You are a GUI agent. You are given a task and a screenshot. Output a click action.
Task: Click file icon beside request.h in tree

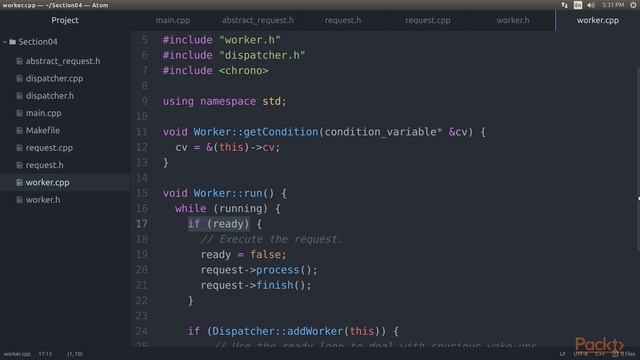(x=19, y=165)
